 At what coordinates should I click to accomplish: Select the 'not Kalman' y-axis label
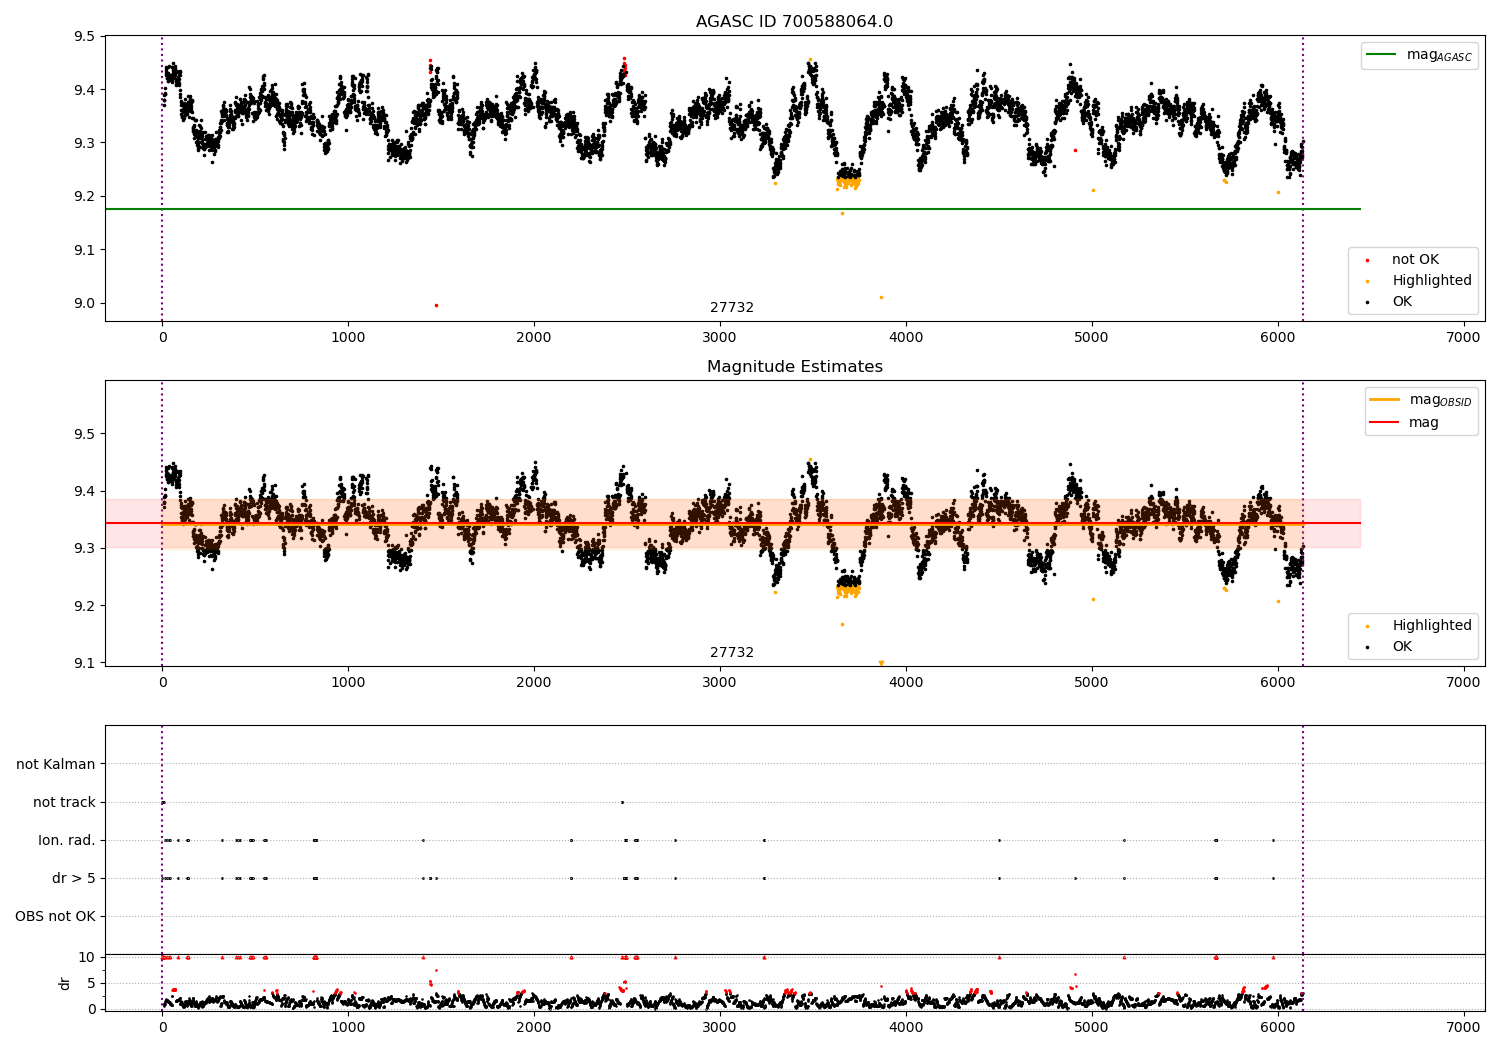[56, 764]
